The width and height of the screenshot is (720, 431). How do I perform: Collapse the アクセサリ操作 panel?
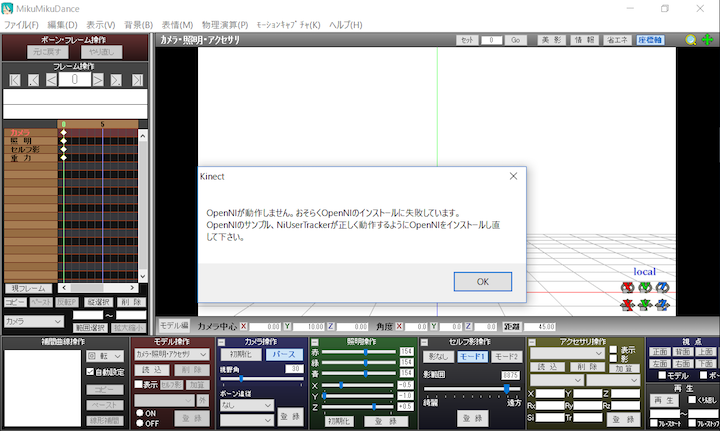tap(532, 342)
